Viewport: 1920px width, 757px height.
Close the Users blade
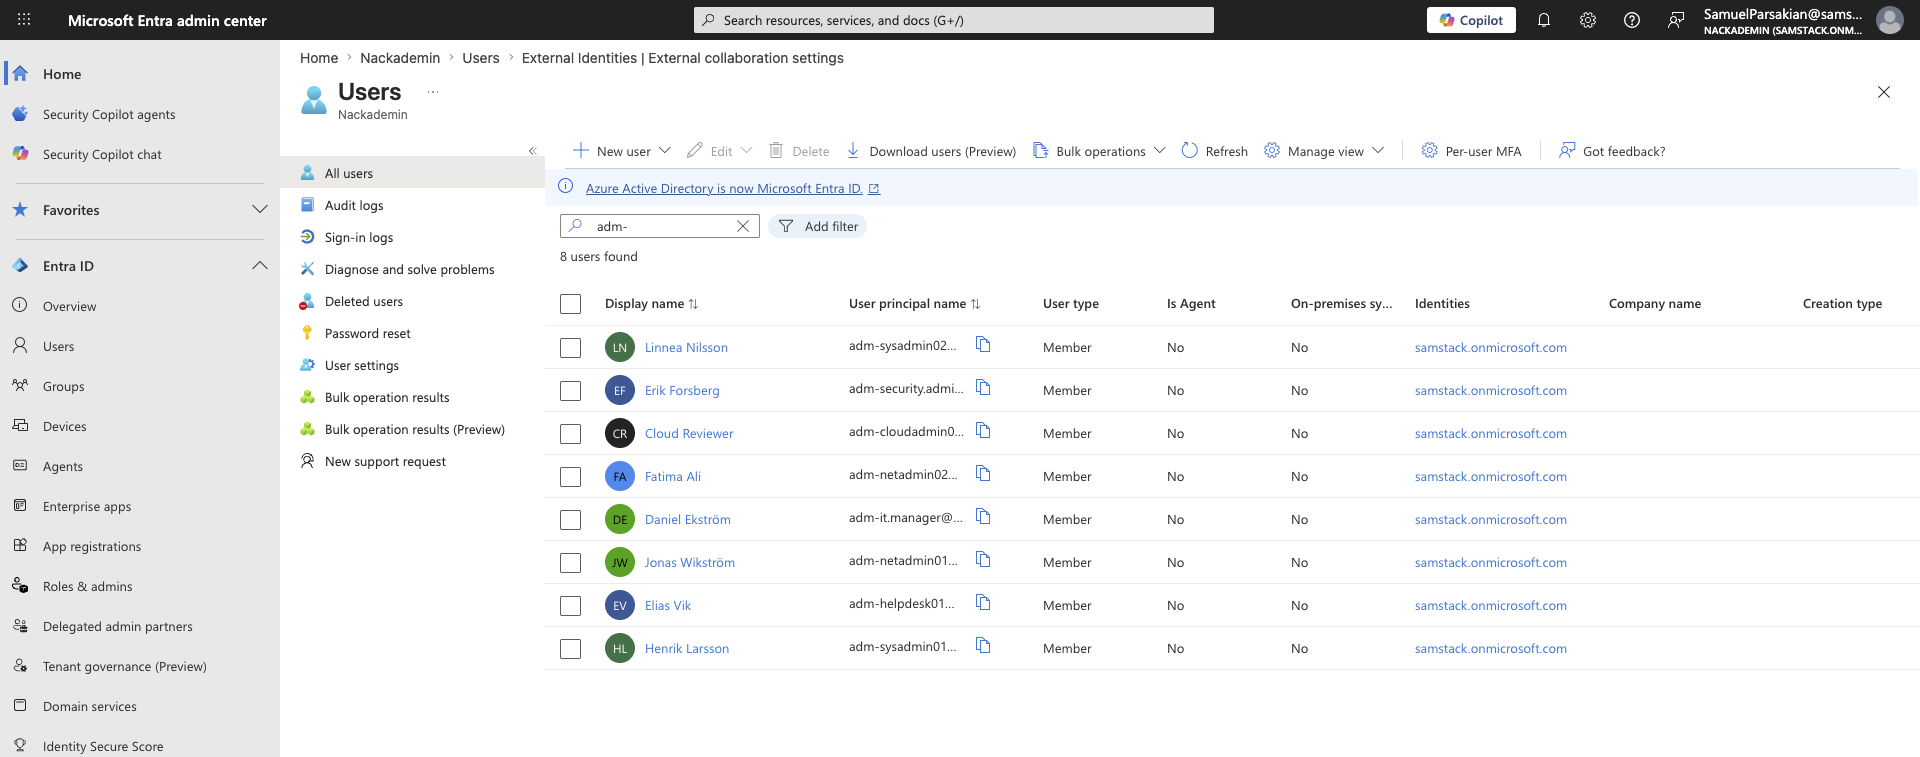pos(1884,92)
